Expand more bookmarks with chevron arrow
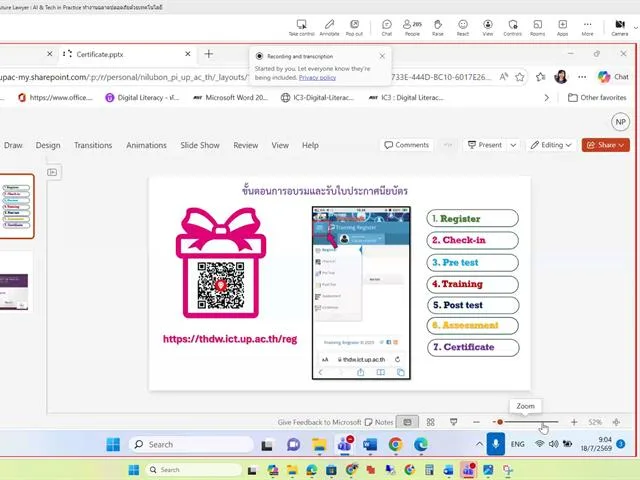This screenshot has height=480, width=640. click(547, 98)
